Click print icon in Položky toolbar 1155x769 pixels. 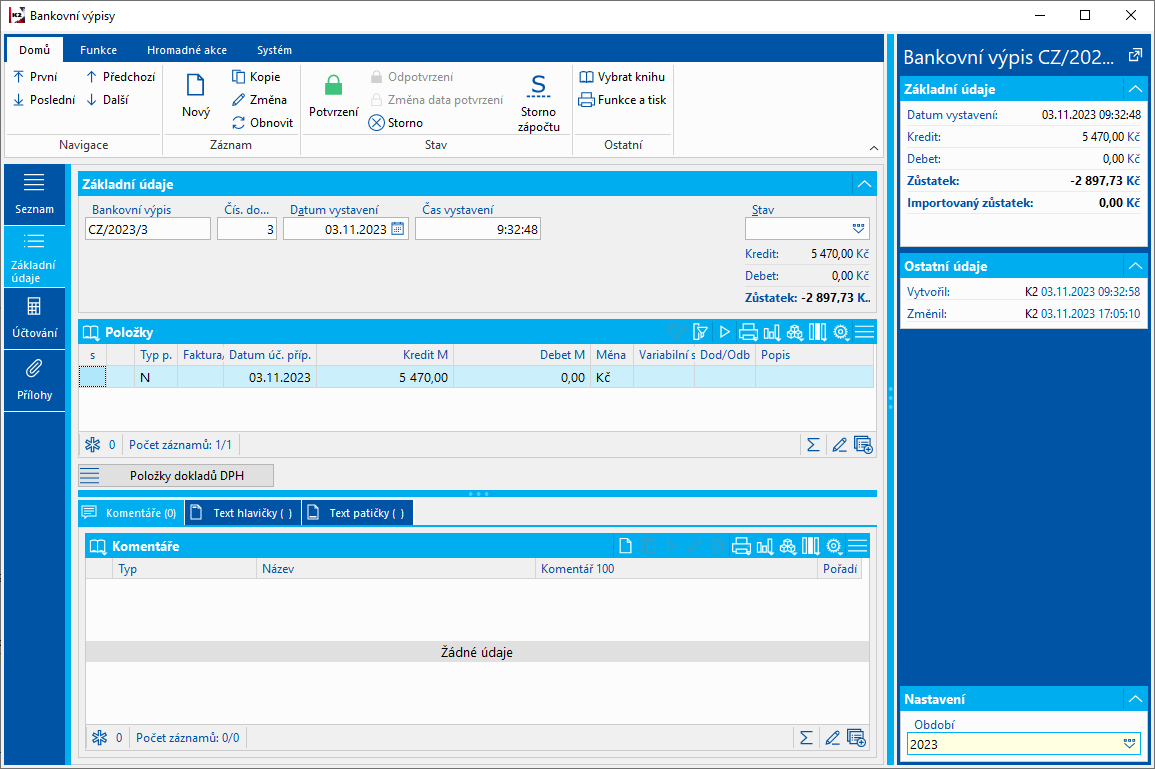pyautogui.click(x=747, y=332)
